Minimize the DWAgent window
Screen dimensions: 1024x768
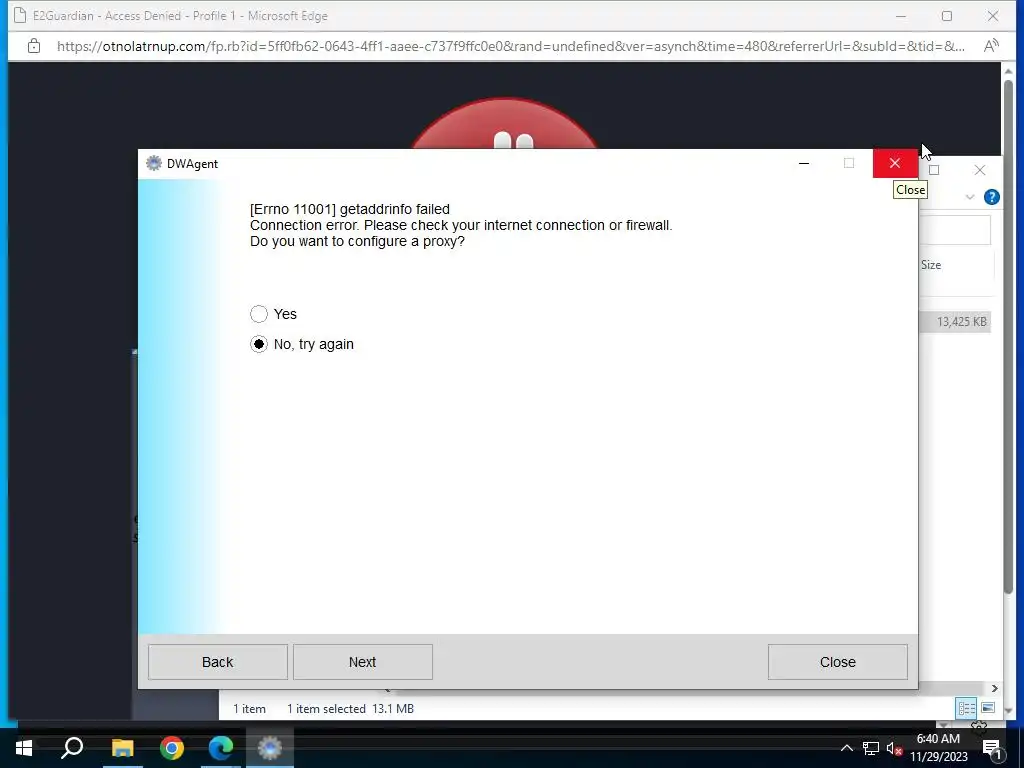tap(804, 163)
